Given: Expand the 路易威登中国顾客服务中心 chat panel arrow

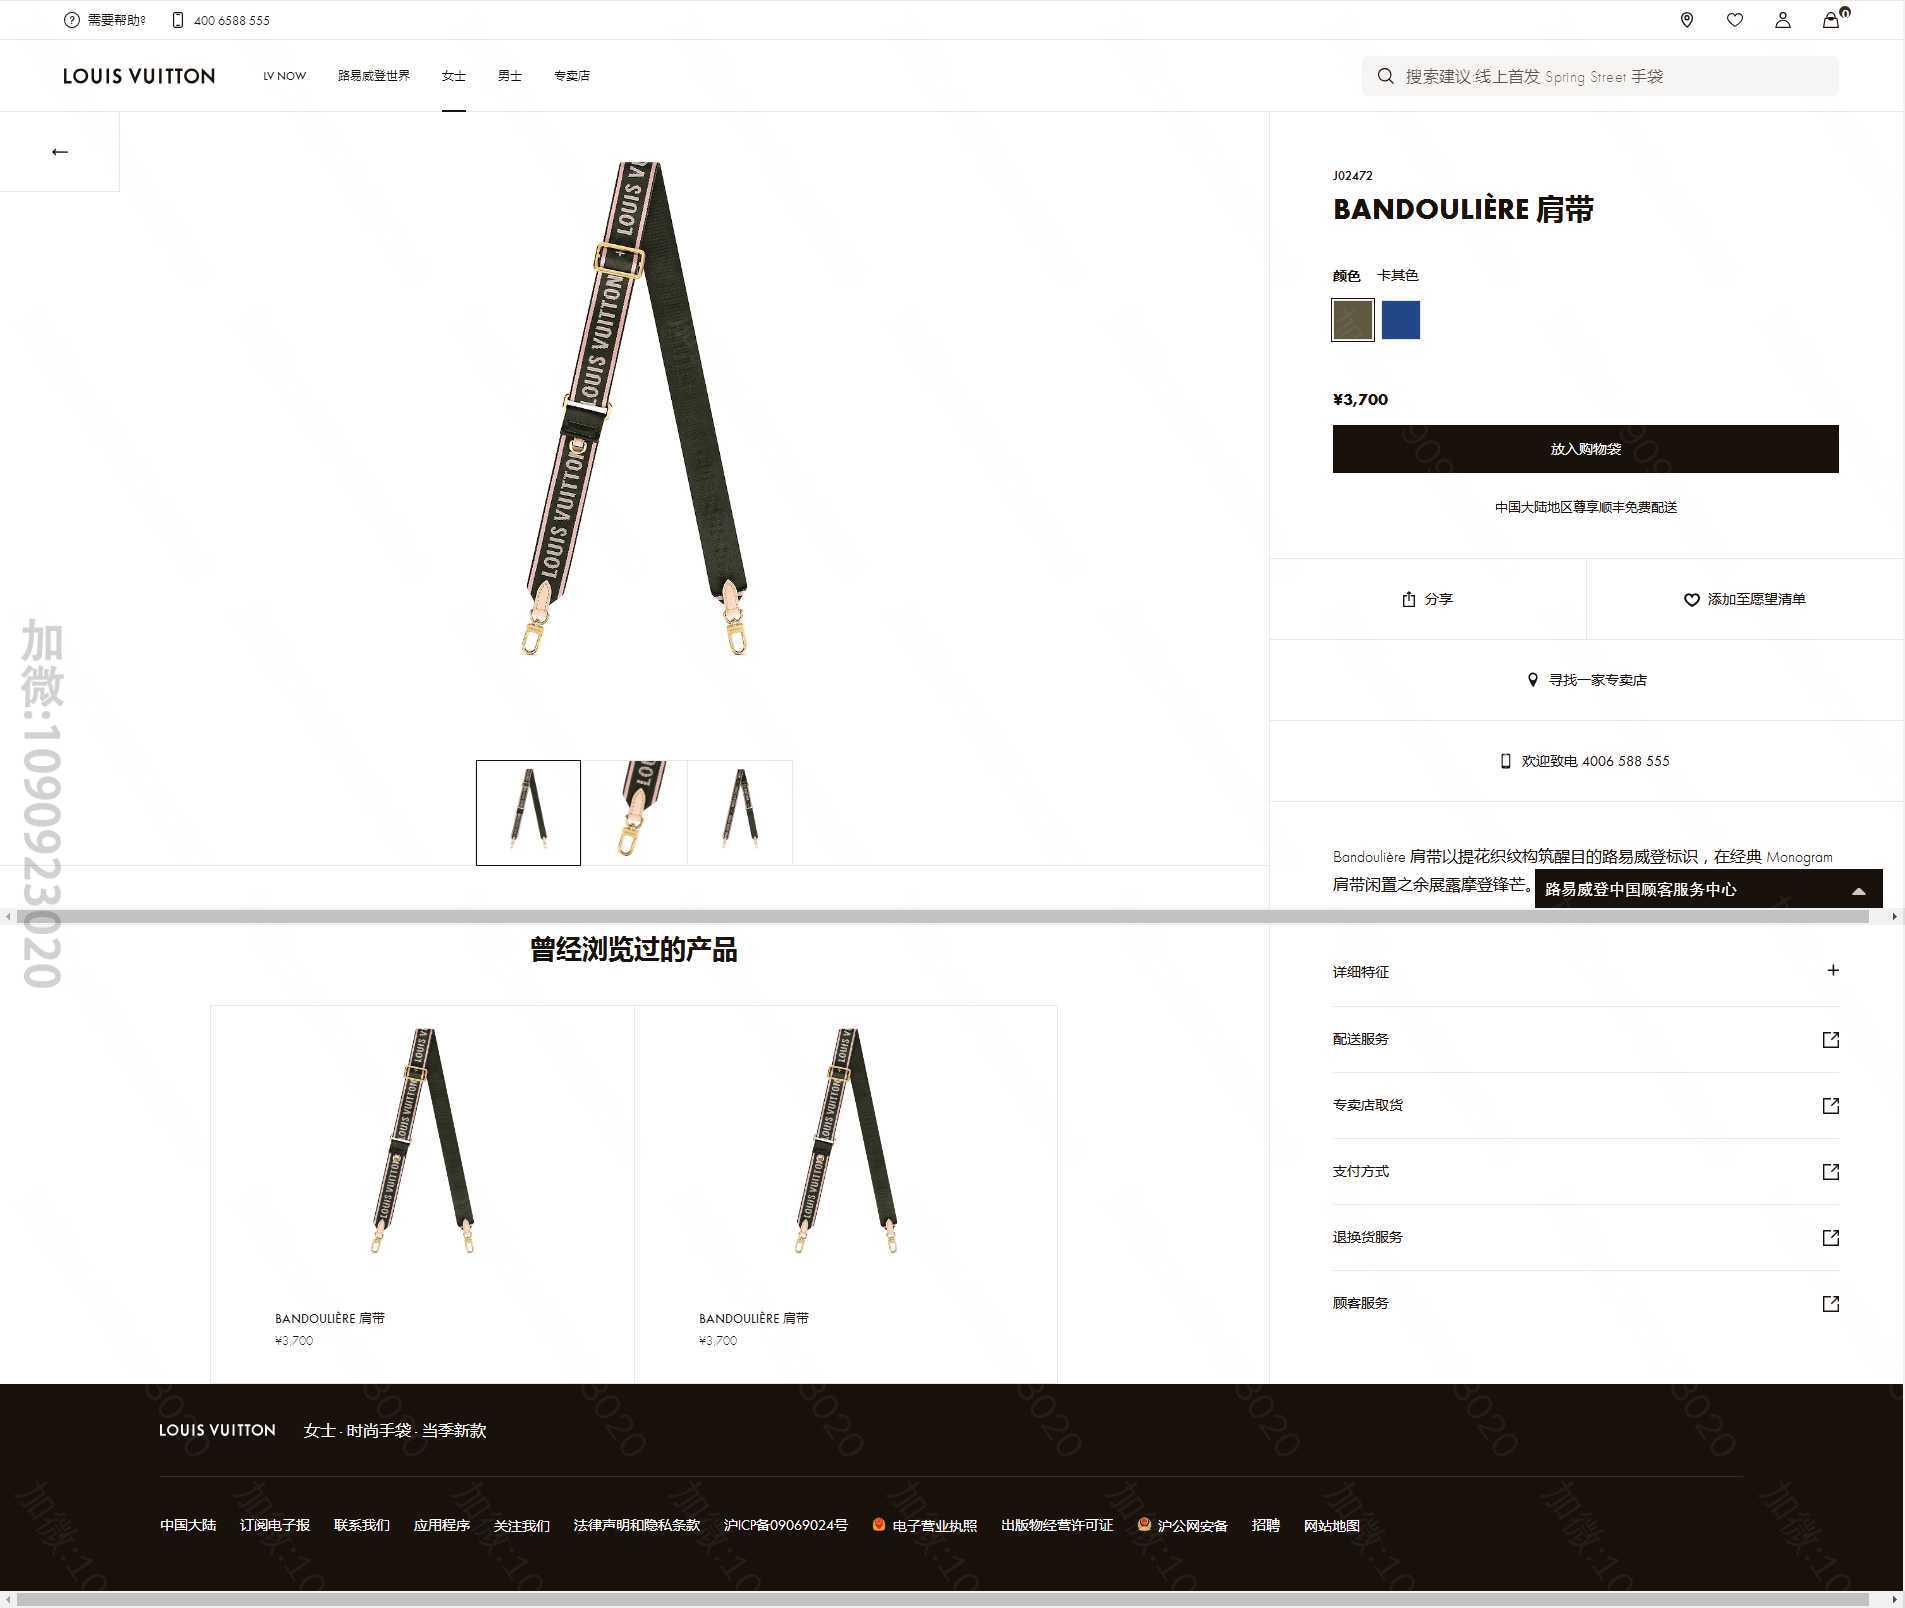Looking at the screenshot, I should pos(1859,891).
